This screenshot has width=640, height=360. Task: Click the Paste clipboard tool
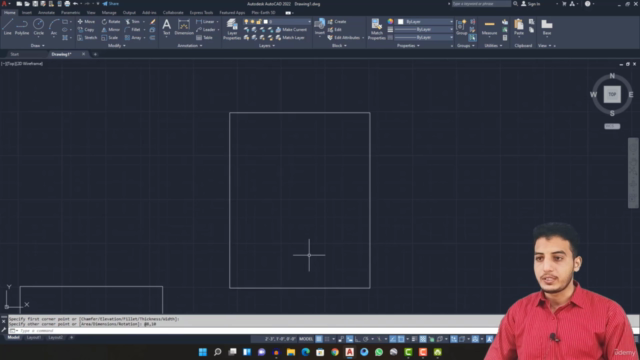(519, 27)
